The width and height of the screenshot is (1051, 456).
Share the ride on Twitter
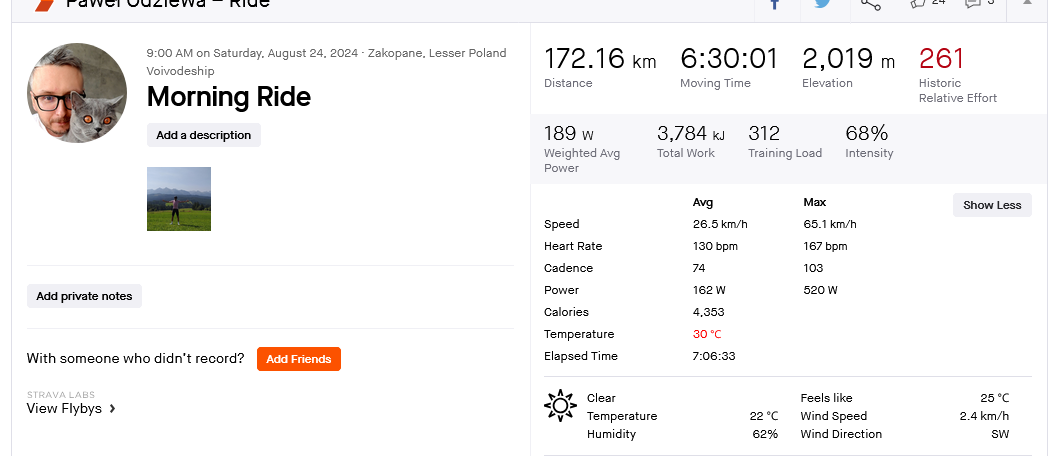point(822,4)
